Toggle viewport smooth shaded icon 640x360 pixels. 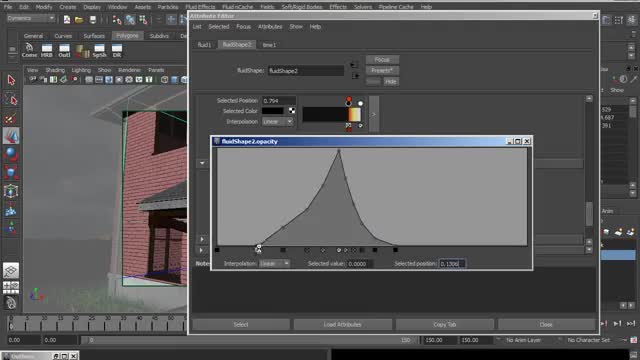point(174,80)
